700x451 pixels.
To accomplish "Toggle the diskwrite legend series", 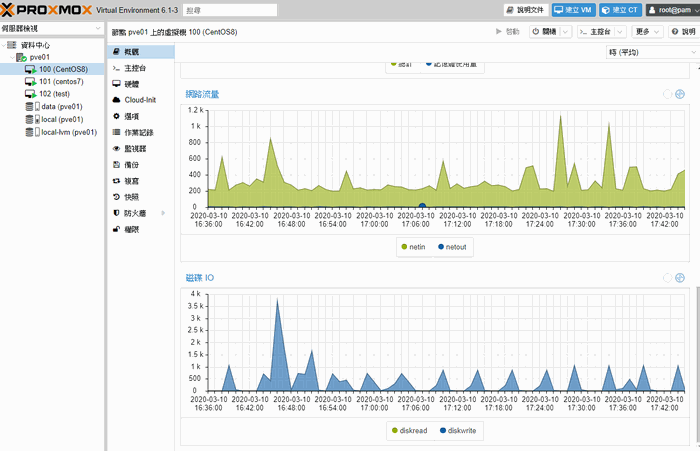I will pos(458,430).
